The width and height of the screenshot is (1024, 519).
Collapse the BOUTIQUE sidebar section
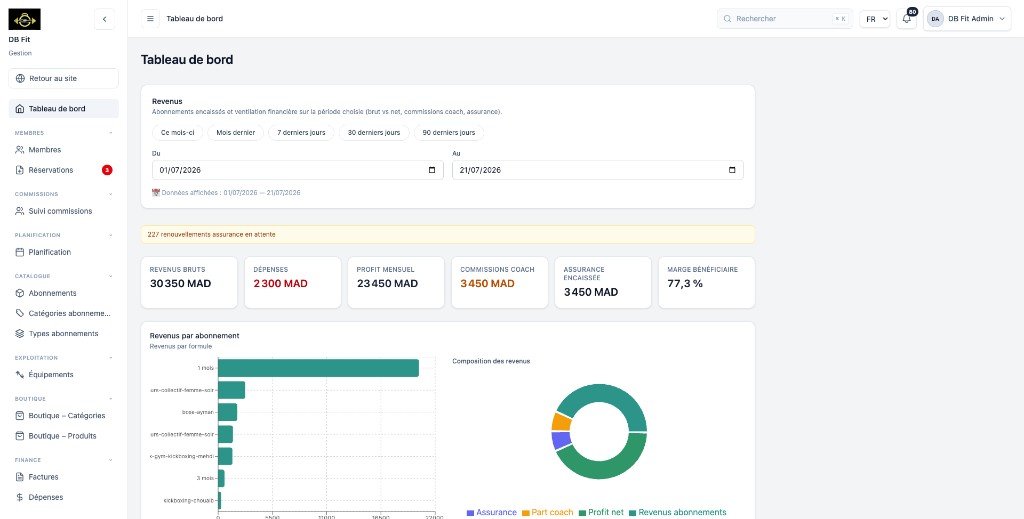pyautogui.click(x=110, y=399)
